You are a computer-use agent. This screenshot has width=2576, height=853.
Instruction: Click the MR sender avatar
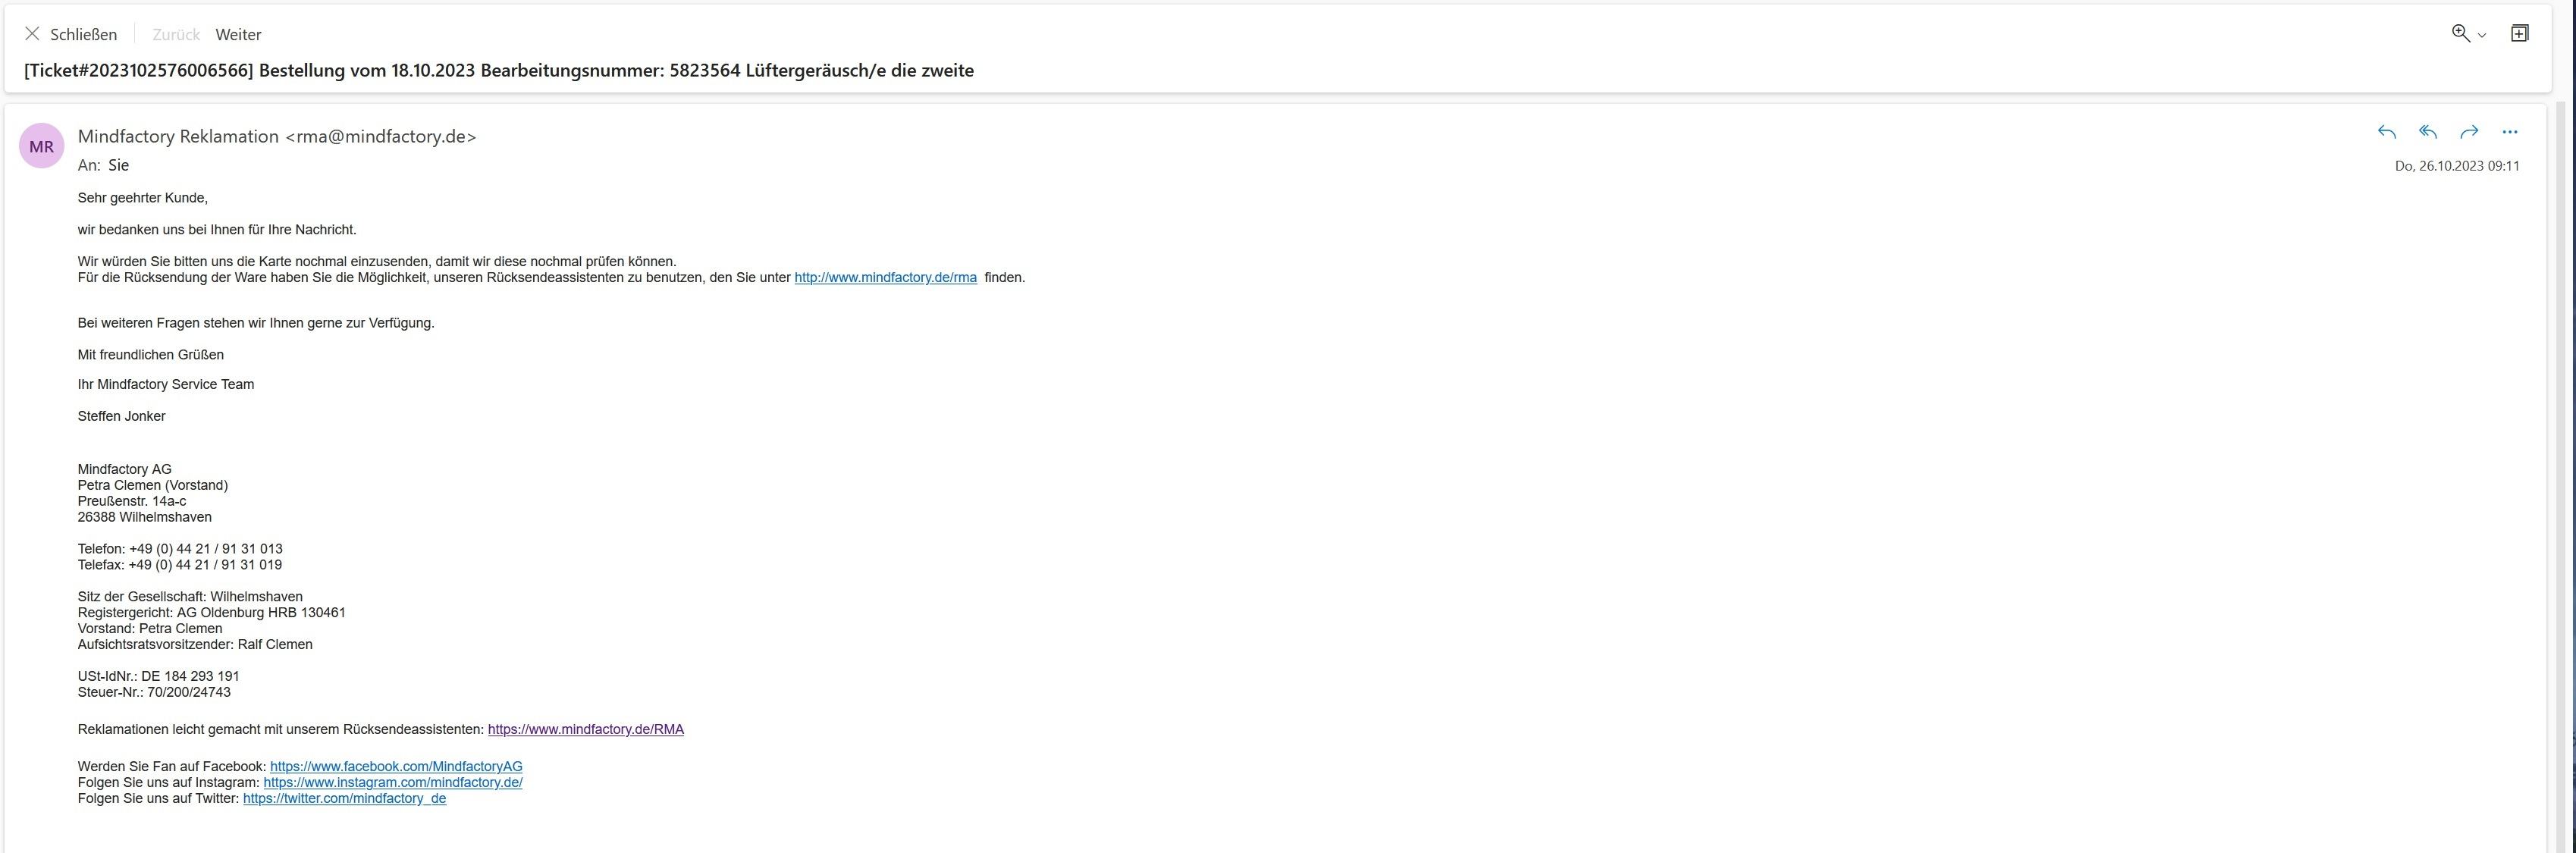click(x=42, y=146)
